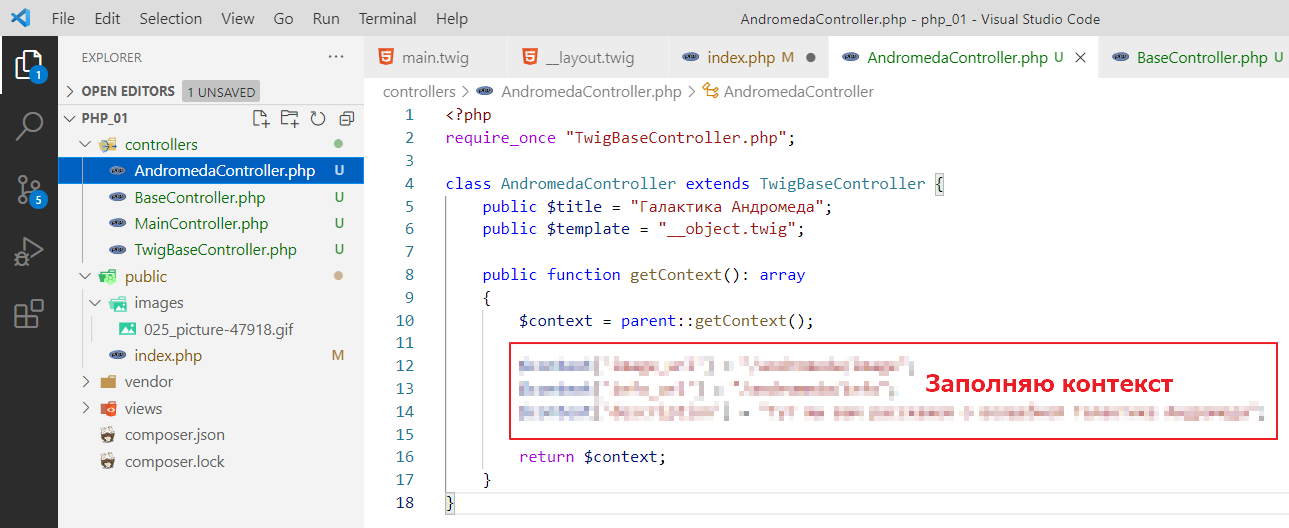The image size is (1289, 528).
Task: Collapse all folders in explorer
Action: [x=346, y=119]
